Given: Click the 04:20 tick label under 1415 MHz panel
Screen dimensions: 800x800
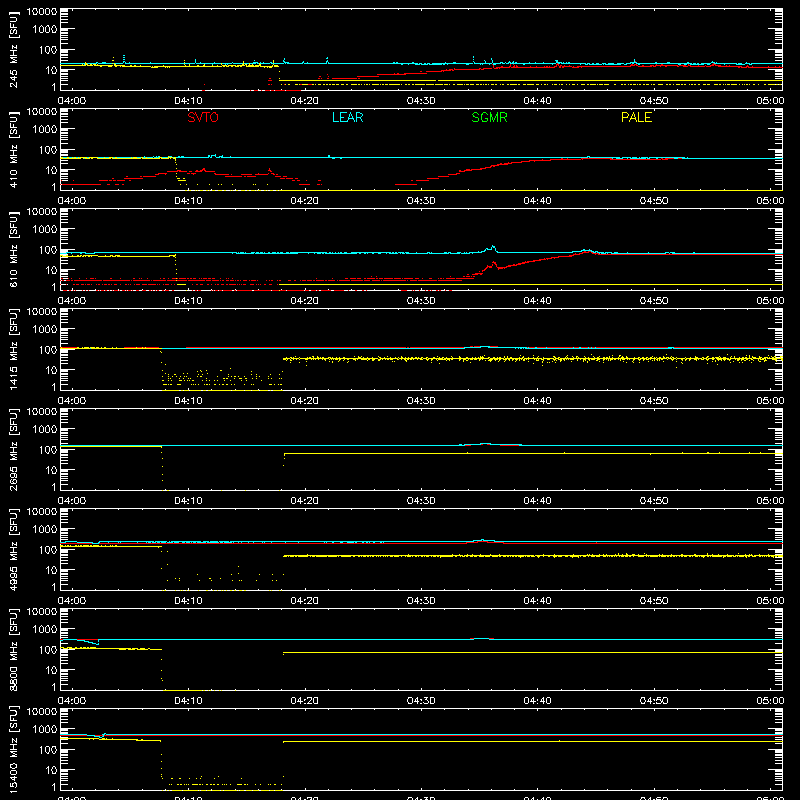Looking at the screenshot, I should click(305, 401).
